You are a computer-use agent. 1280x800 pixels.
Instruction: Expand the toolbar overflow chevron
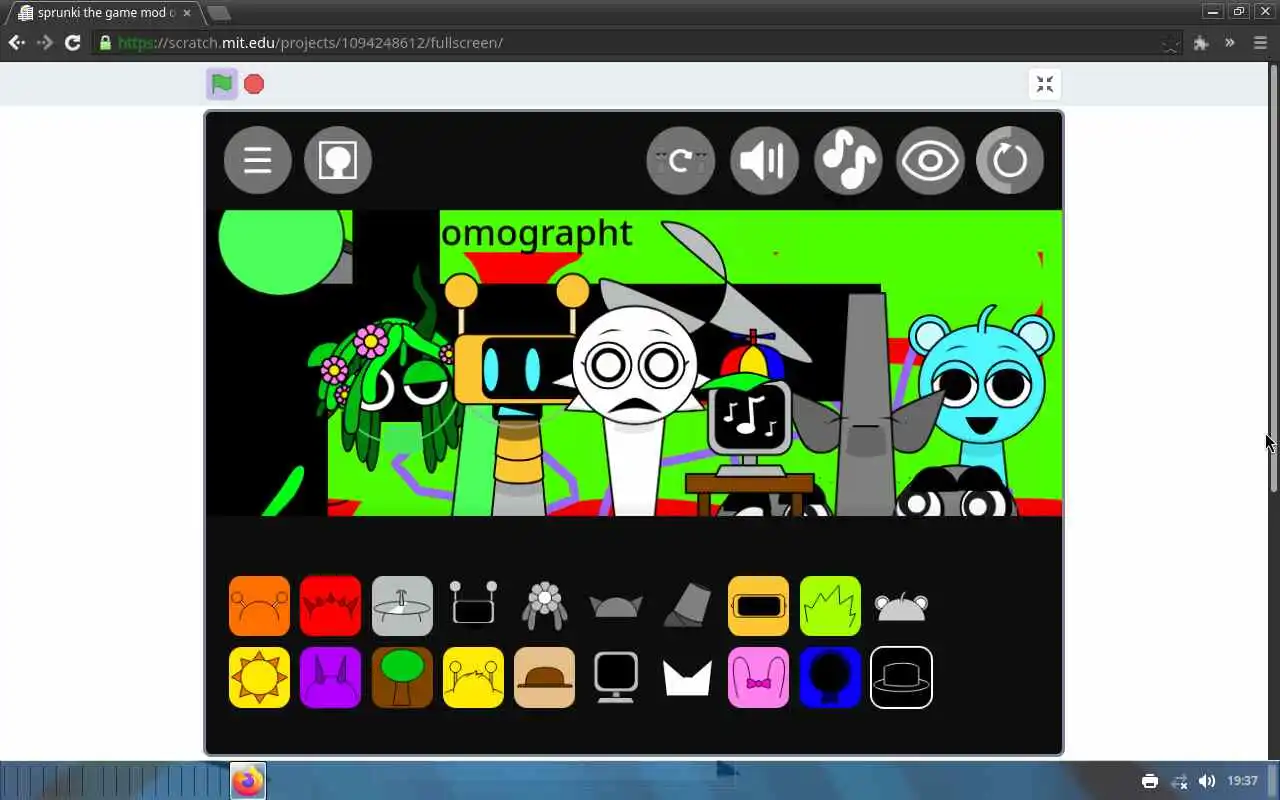[1230, 42]
